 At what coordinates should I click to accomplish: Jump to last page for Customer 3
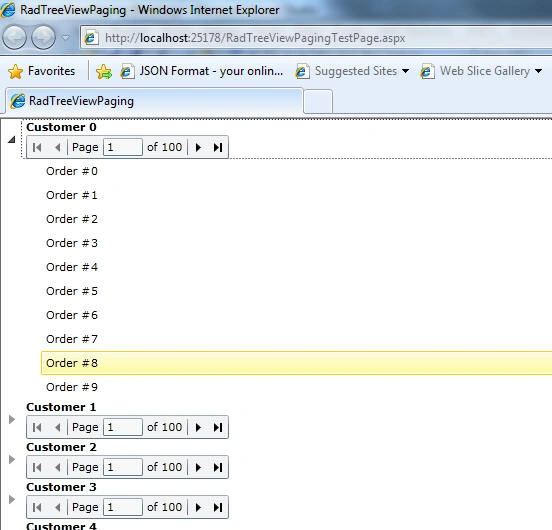click(x=218, y=507)
